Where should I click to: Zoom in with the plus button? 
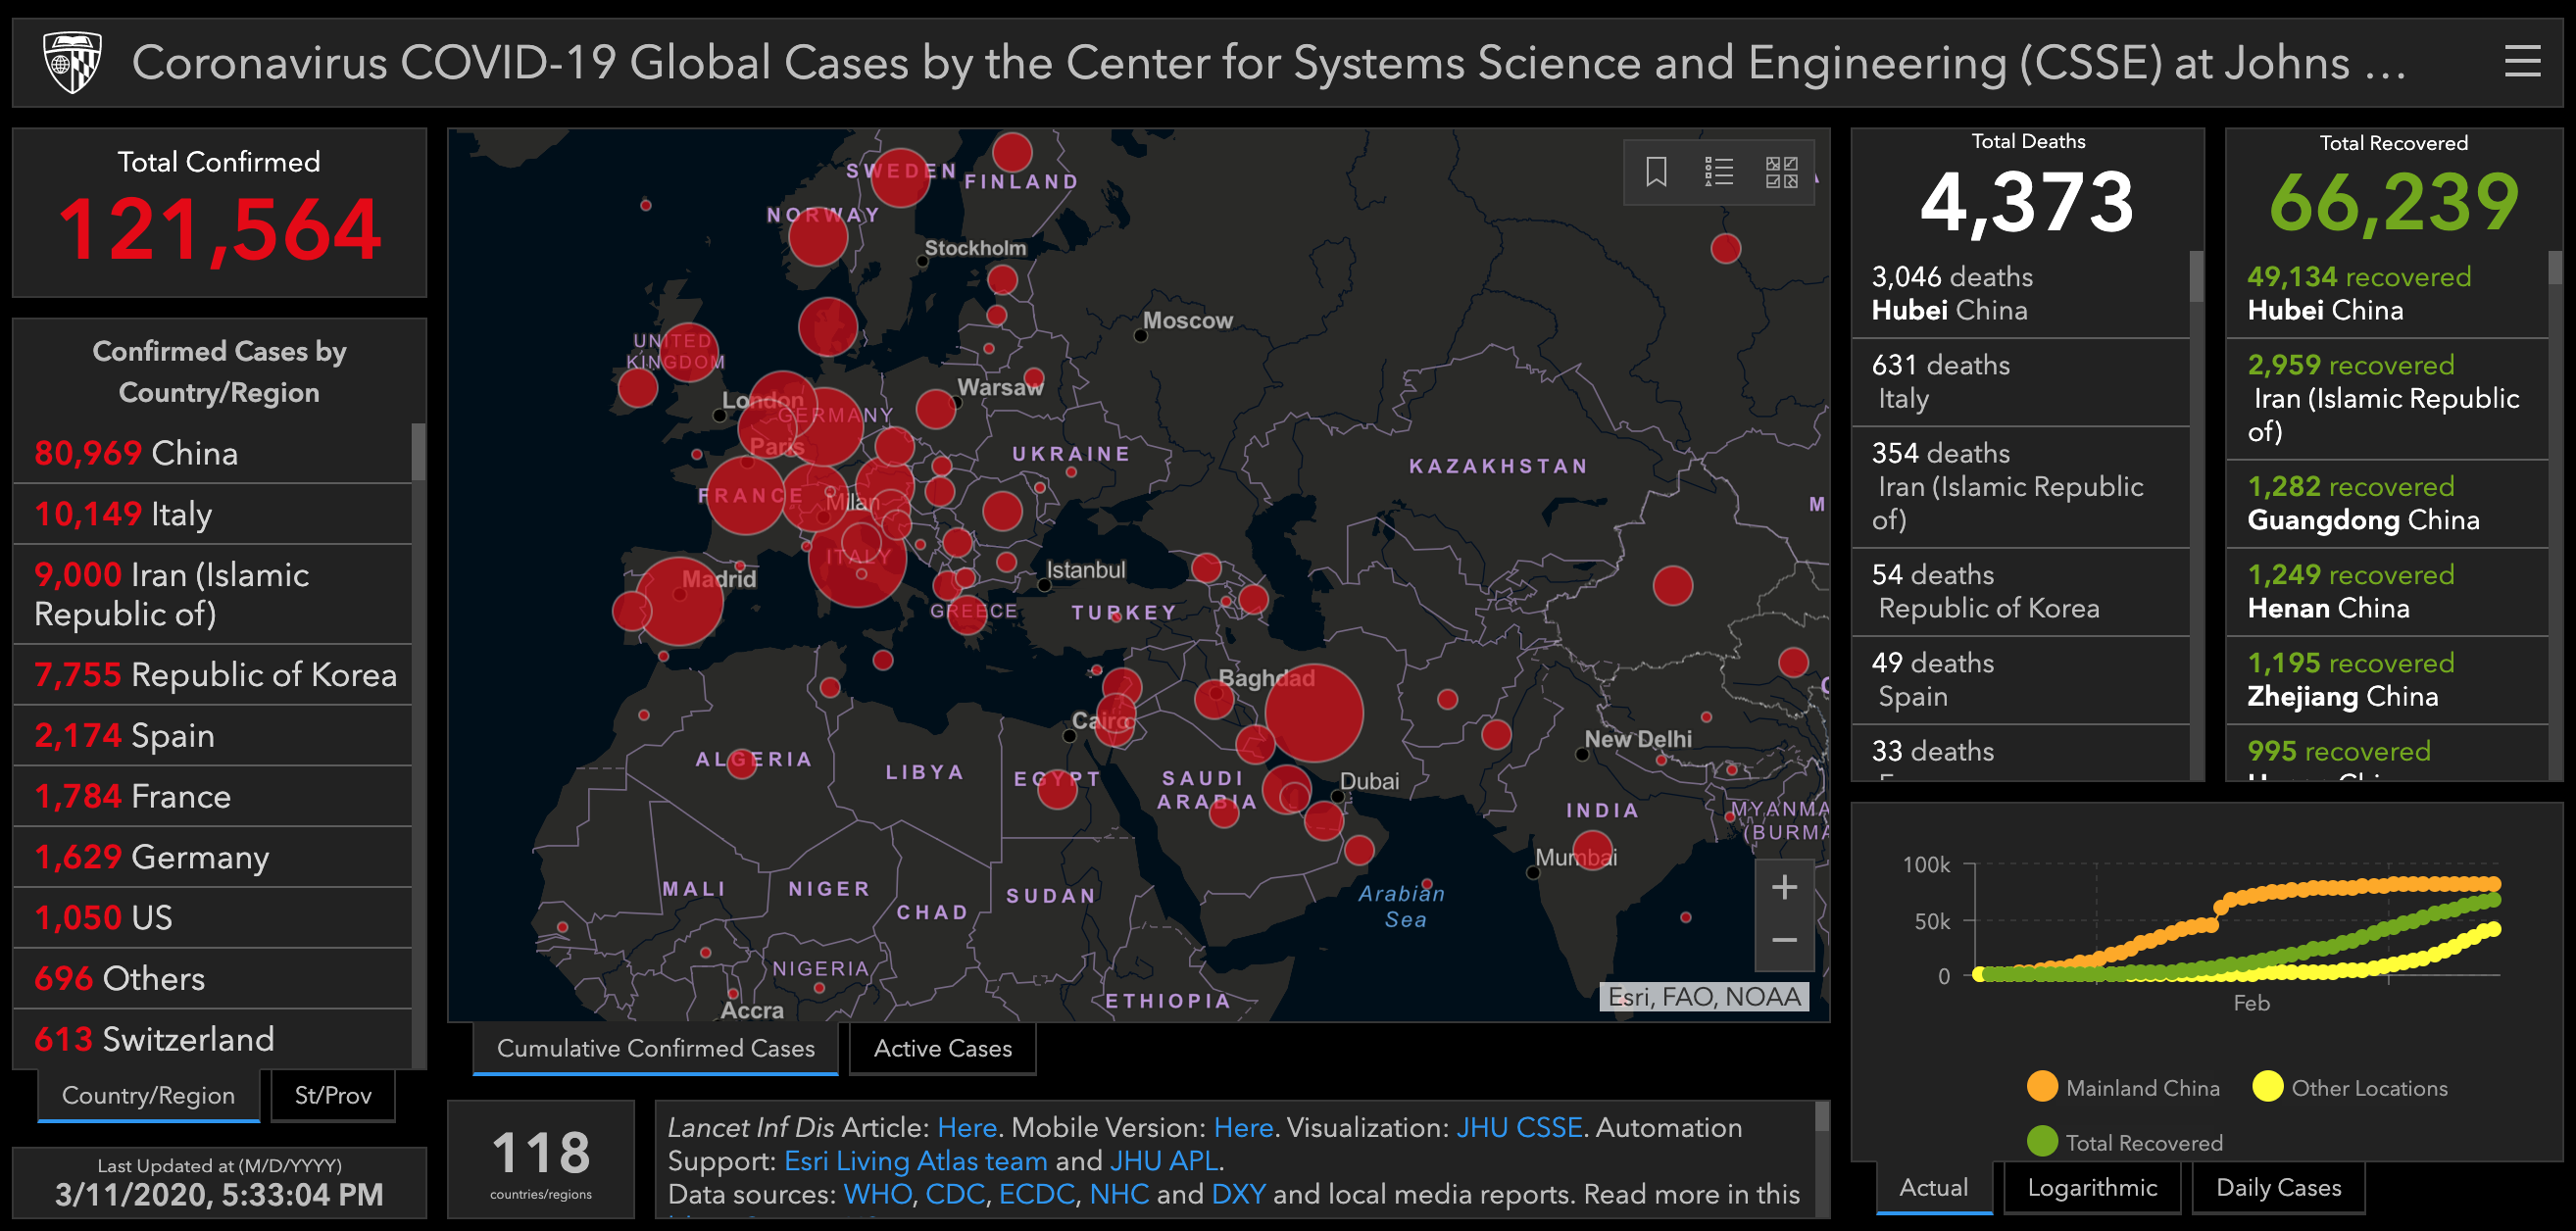[x=1784, y=887]
